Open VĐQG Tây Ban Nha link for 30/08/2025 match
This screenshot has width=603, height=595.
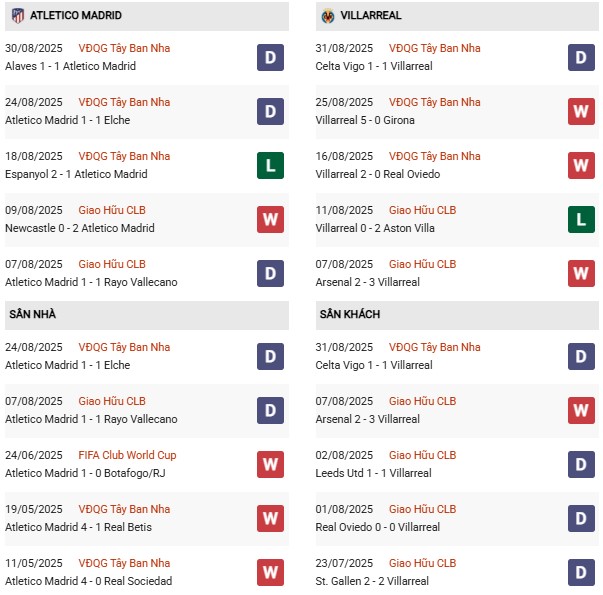124,48
